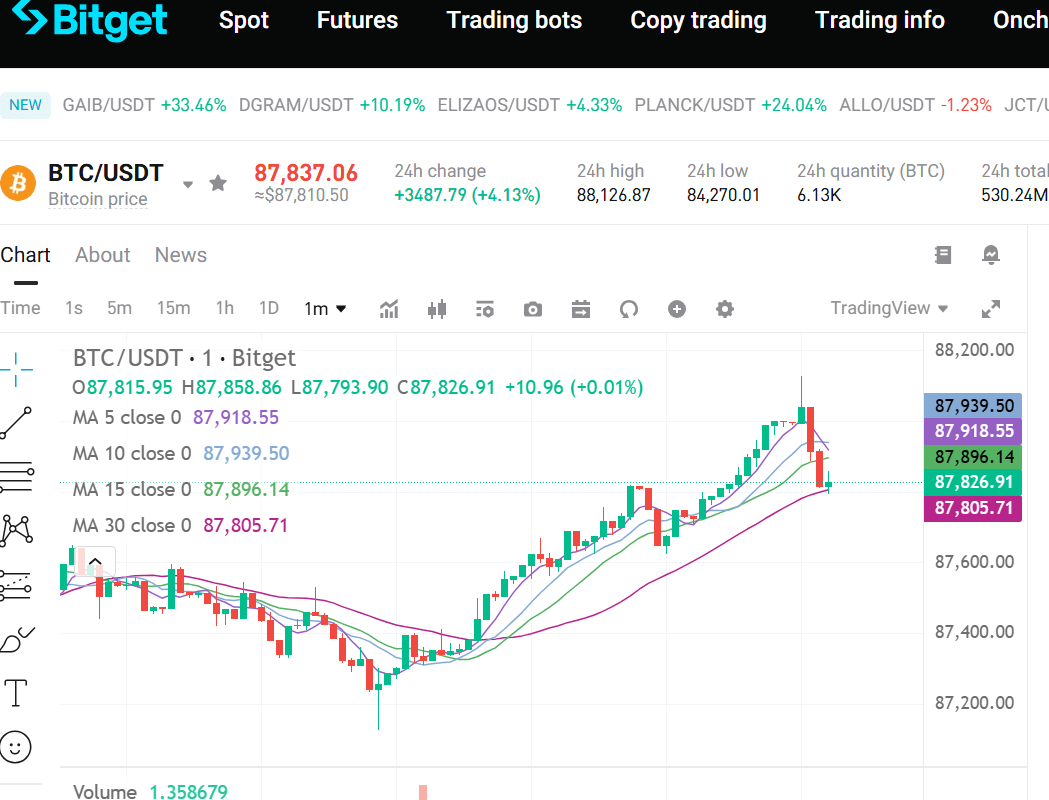Expand the 1m interval dropdown
This screenshot has width=1049, height=800.
click(325, 308)
